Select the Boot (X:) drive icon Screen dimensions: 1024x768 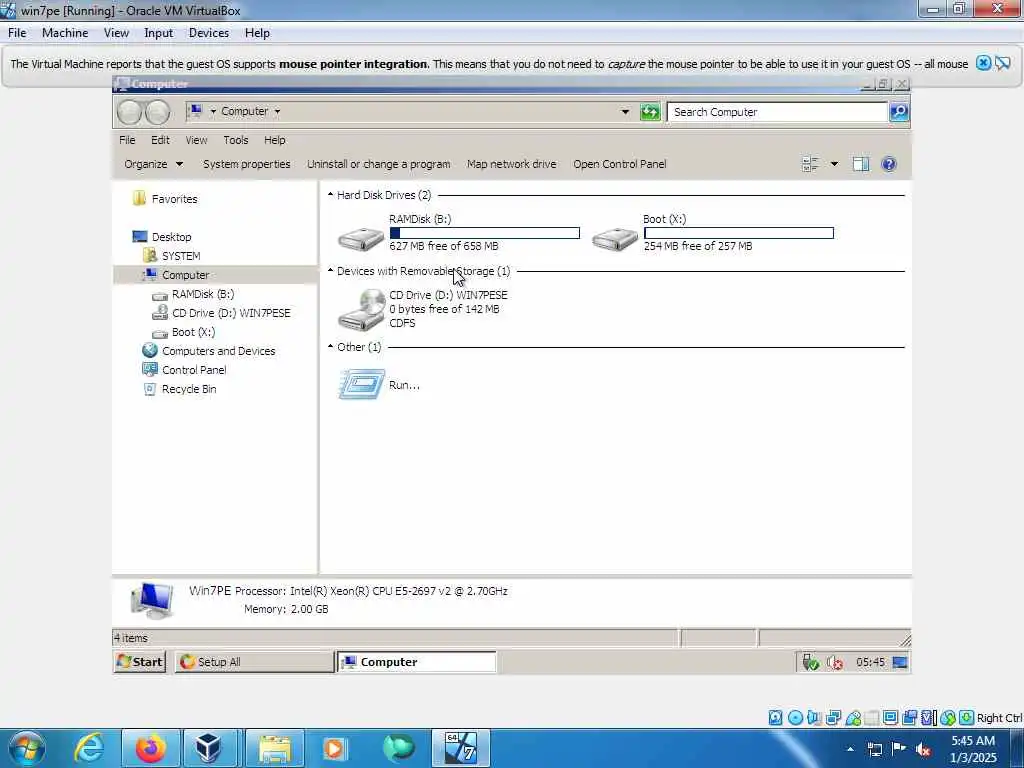615,238
